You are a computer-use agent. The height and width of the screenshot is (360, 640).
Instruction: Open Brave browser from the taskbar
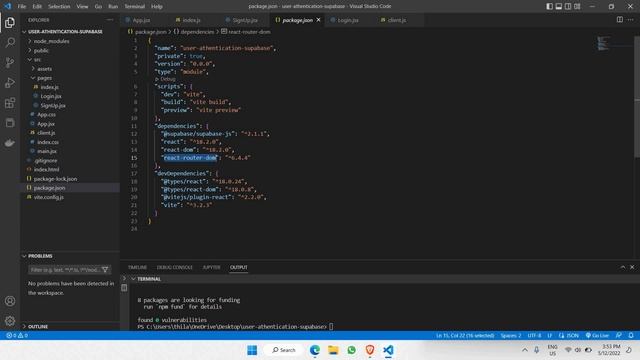(x=370, y=350)
